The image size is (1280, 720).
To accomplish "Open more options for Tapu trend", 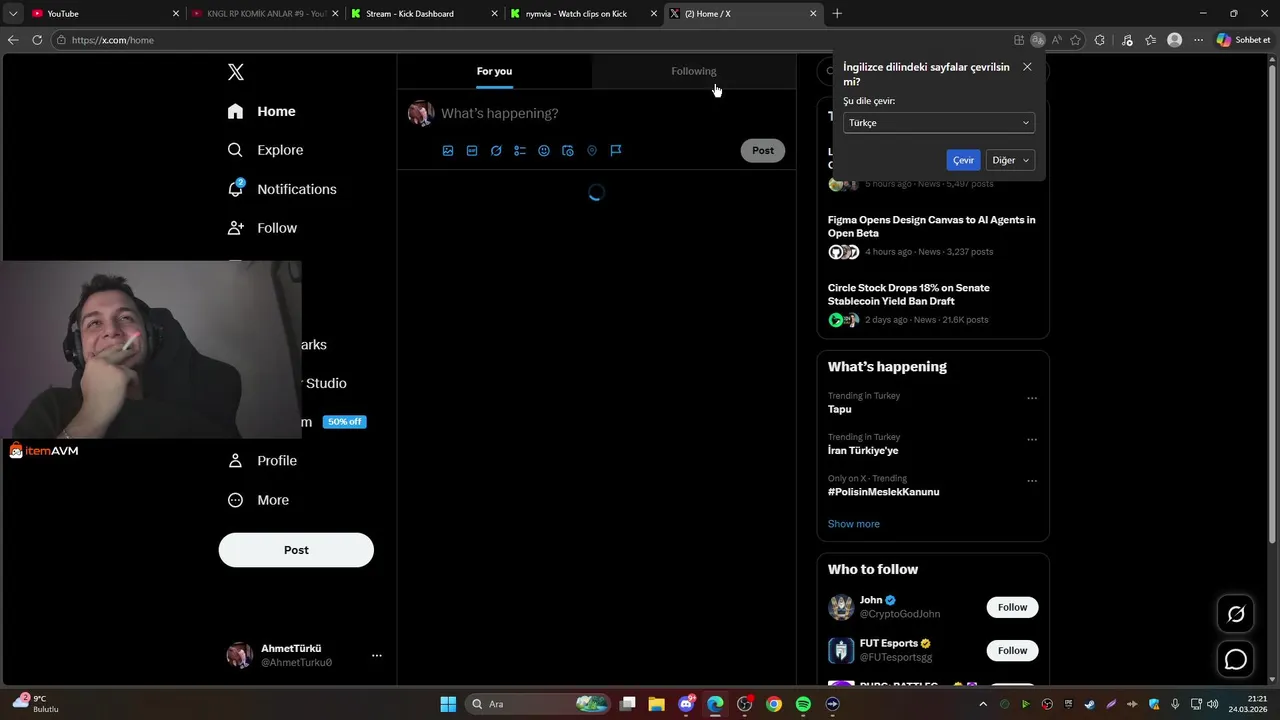I will click(1032, 398).
